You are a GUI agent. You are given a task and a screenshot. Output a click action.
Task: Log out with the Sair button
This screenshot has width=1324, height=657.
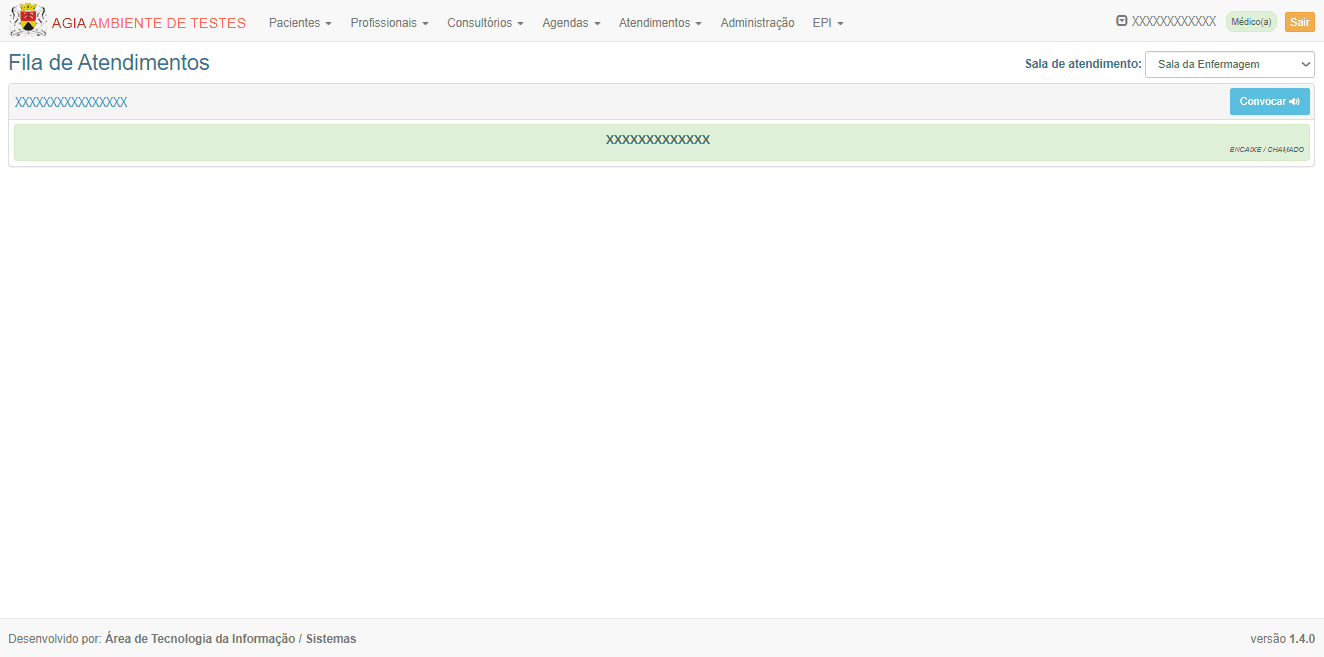(x=1300, y=22)
